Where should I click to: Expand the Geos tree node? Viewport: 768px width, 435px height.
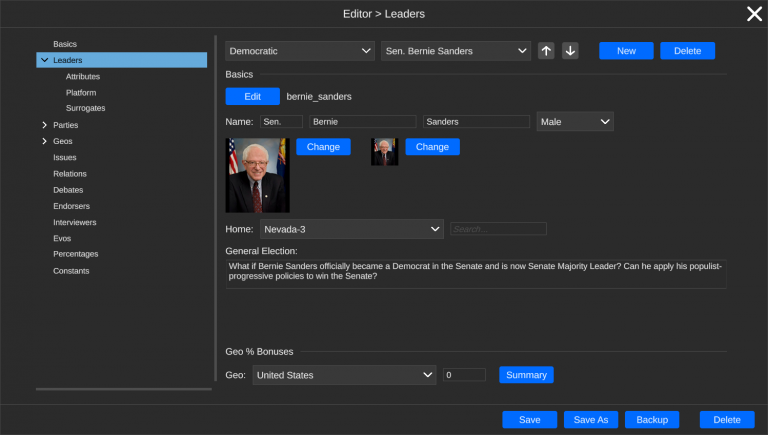point(44,141)
